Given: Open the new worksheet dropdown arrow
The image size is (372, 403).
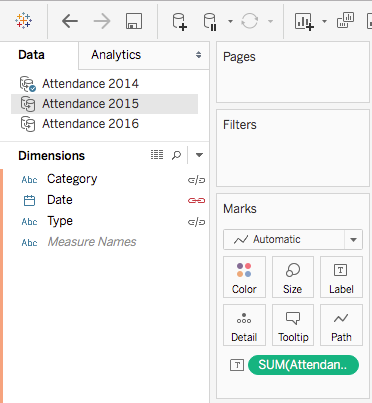Looking at the screenshot, I should [324, 22].
